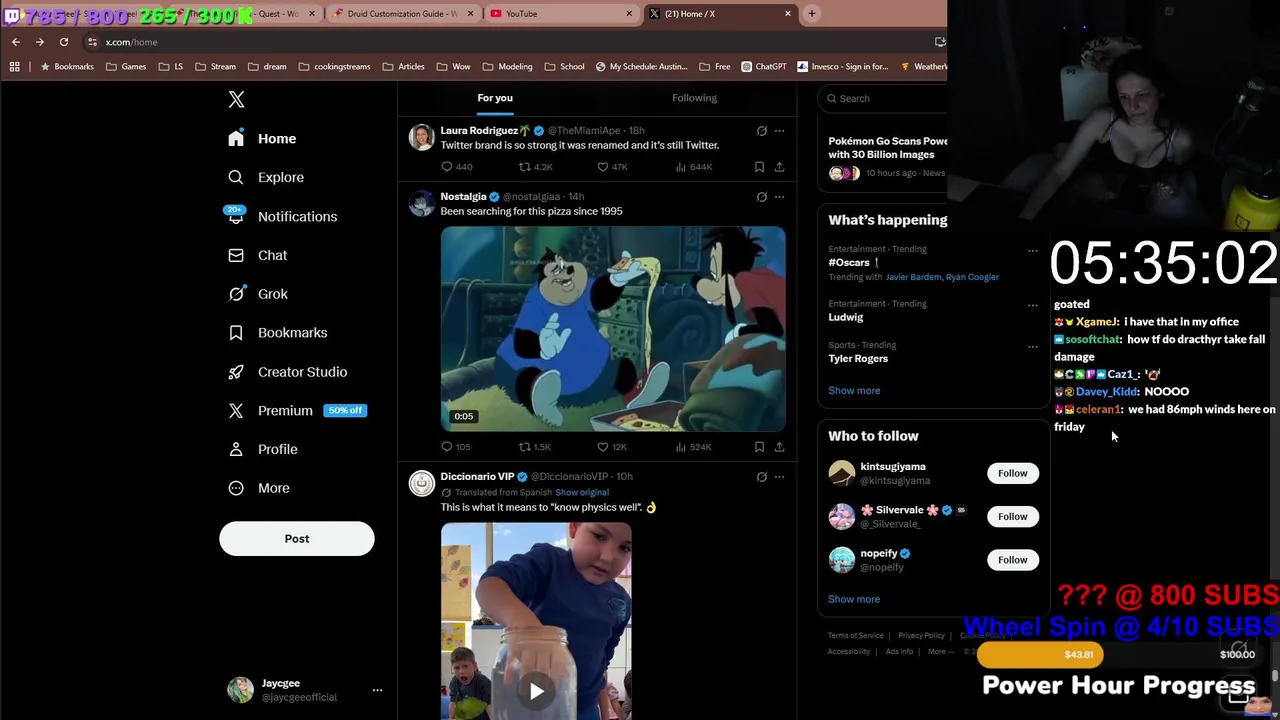This screenshot has width=1280, height=720.
Task: Switch to the Druid Customization Guide tab
Action: coord(402,14)
